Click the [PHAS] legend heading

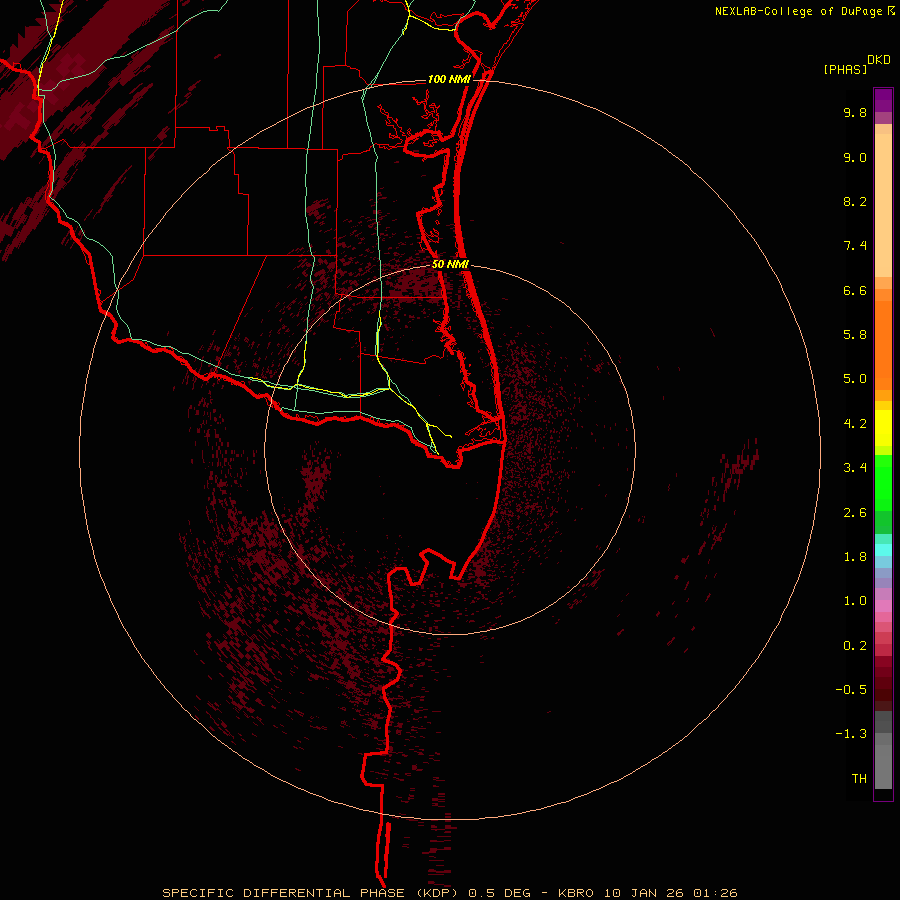coord(845,69)
